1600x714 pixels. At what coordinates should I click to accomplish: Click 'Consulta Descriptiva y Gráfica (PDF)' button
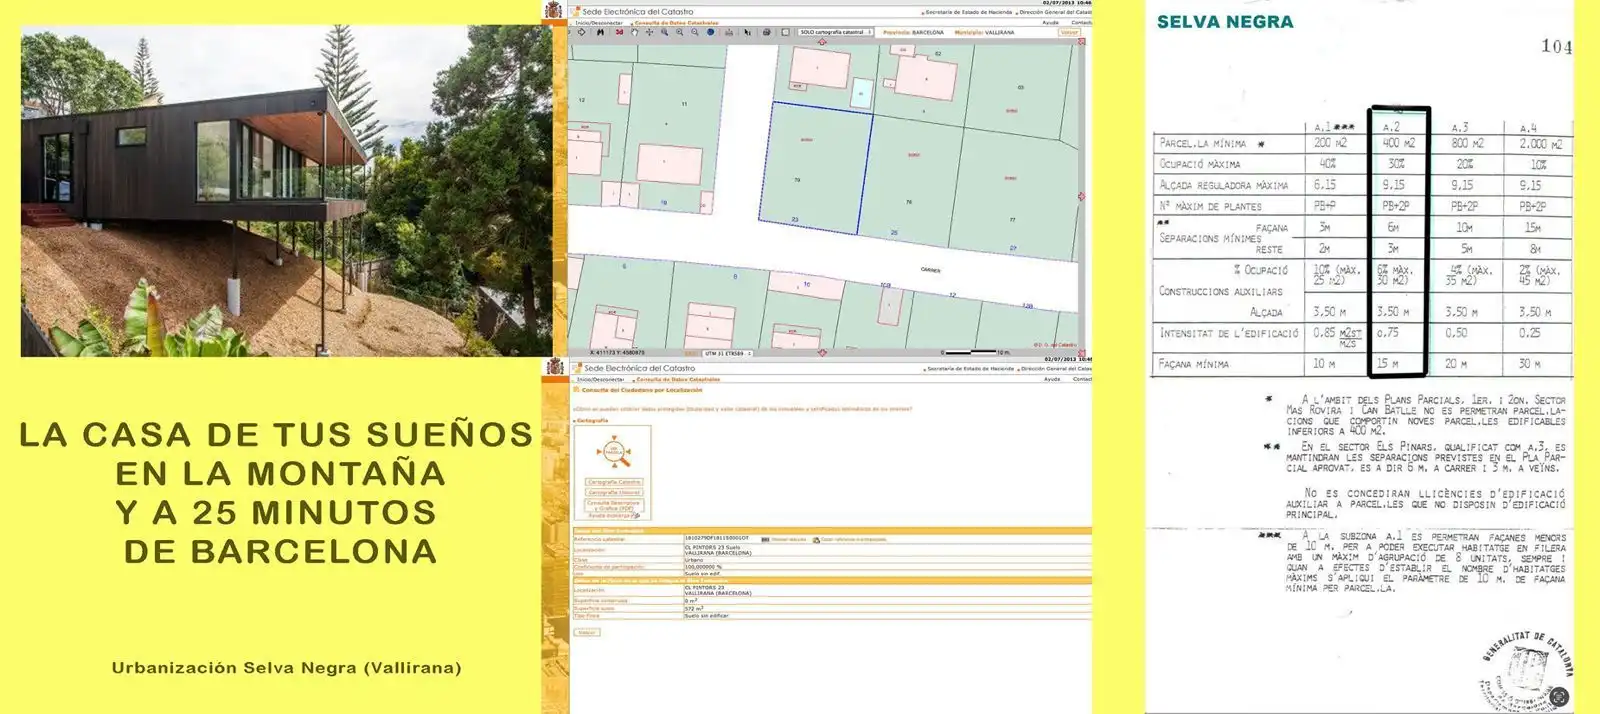(x=614, y=505)
